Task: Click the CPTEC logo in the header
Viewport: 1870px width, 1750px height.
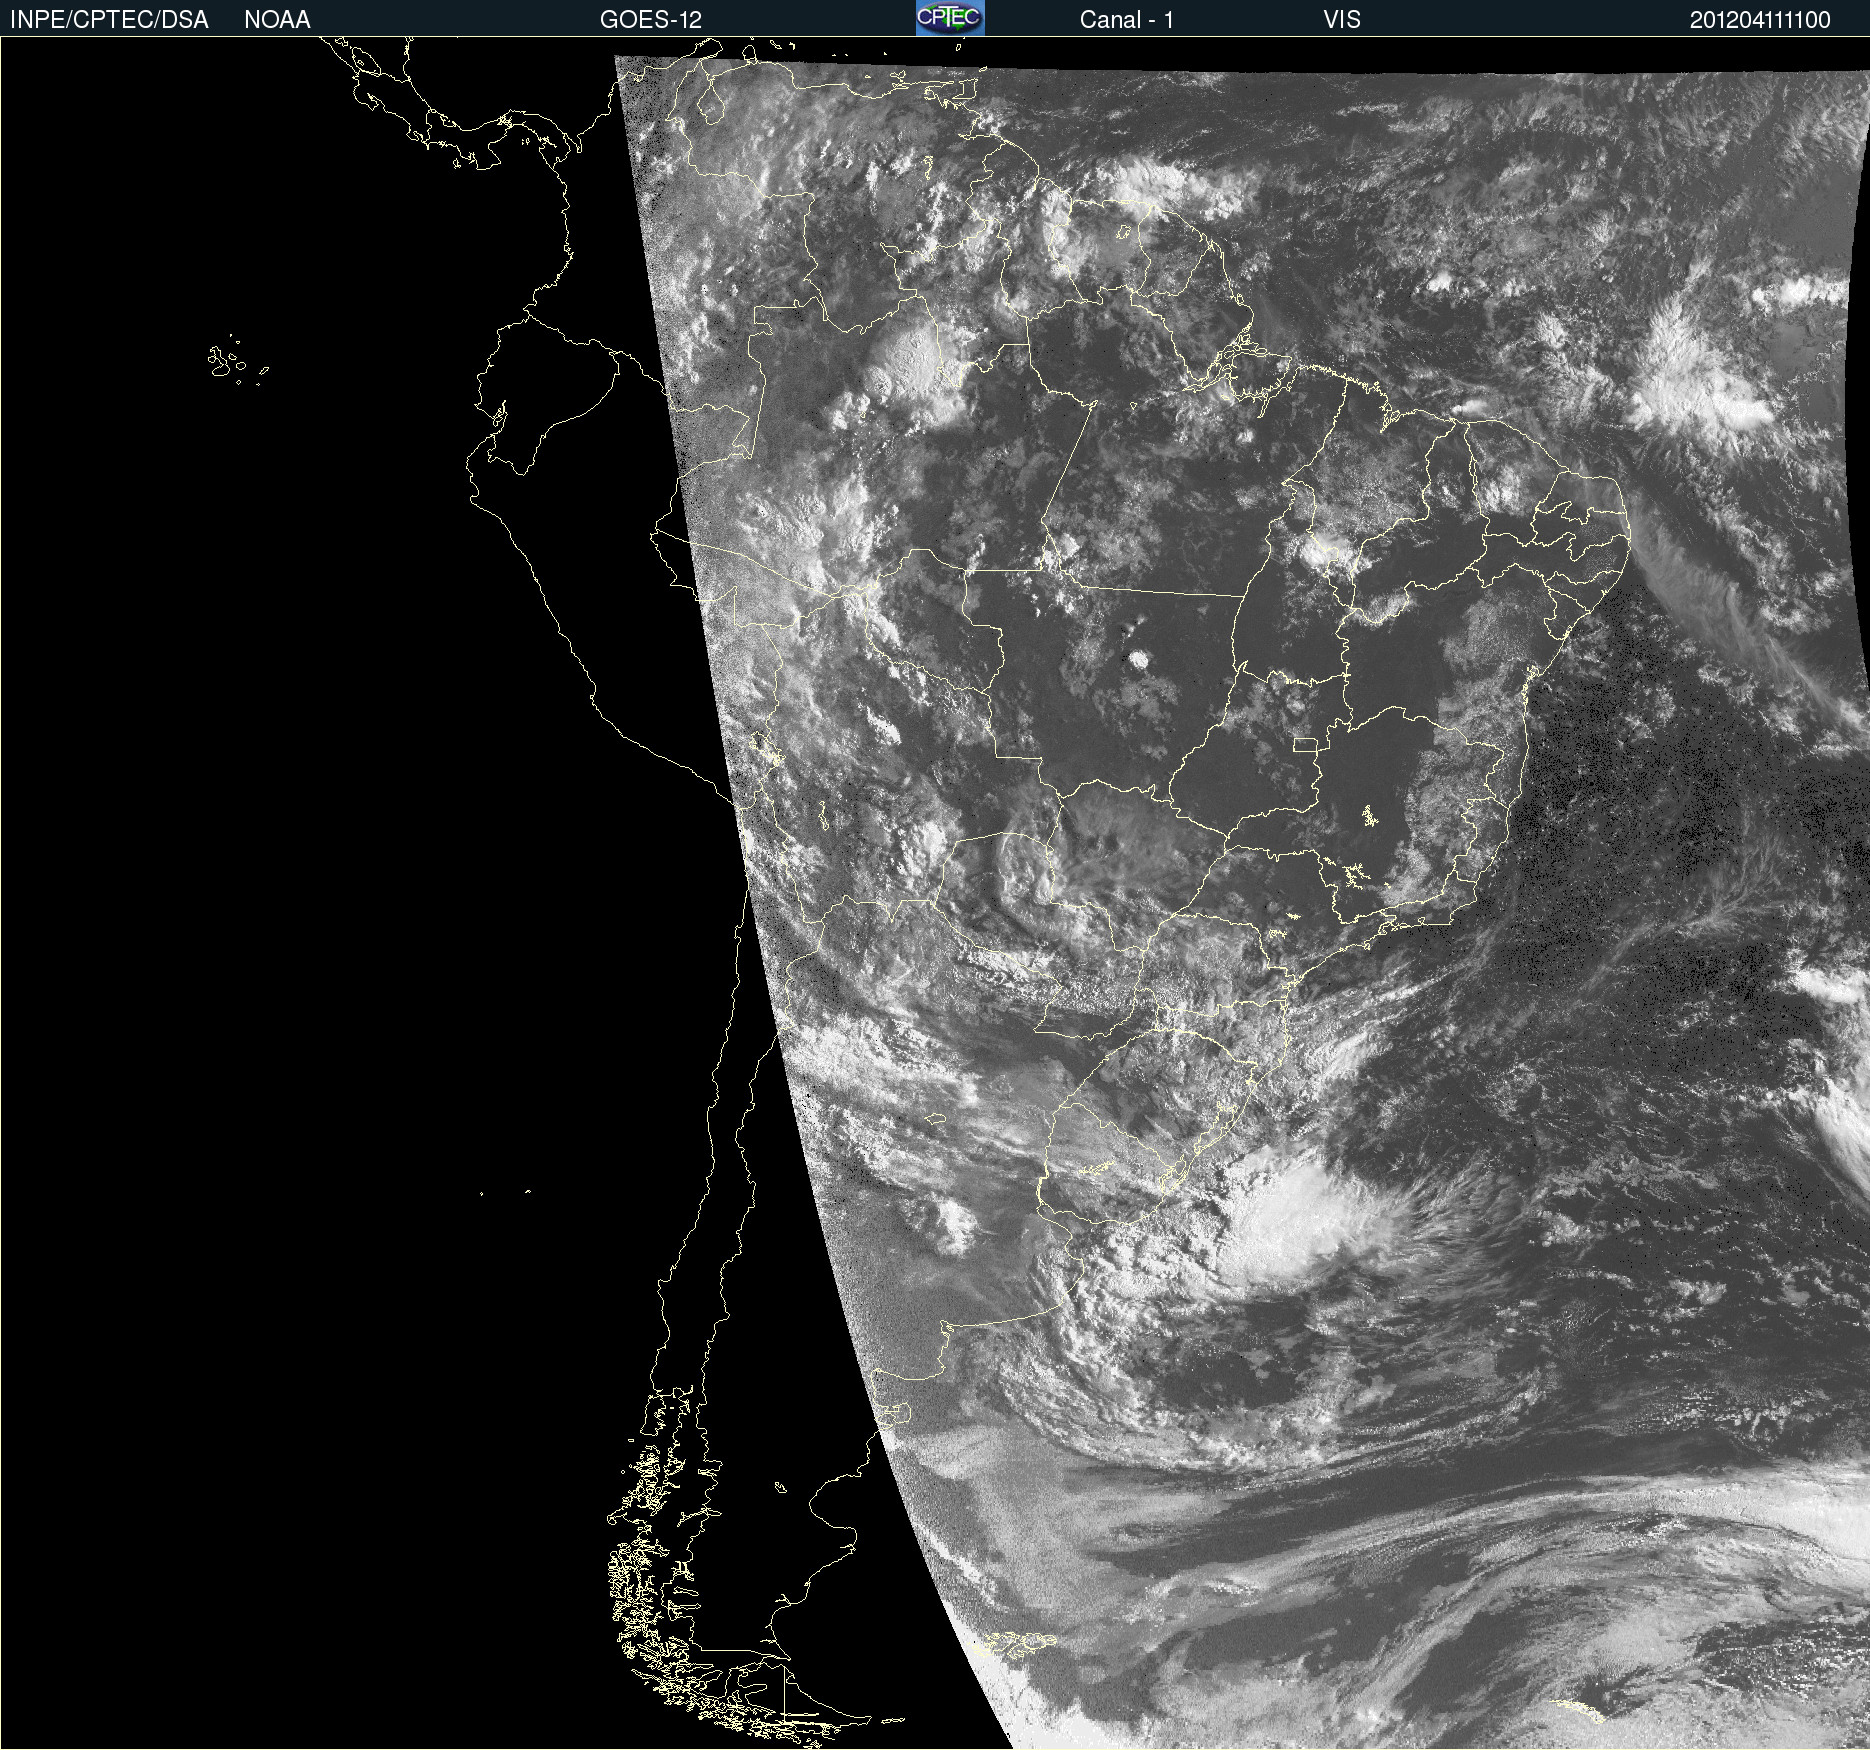Action: (950, 18)
